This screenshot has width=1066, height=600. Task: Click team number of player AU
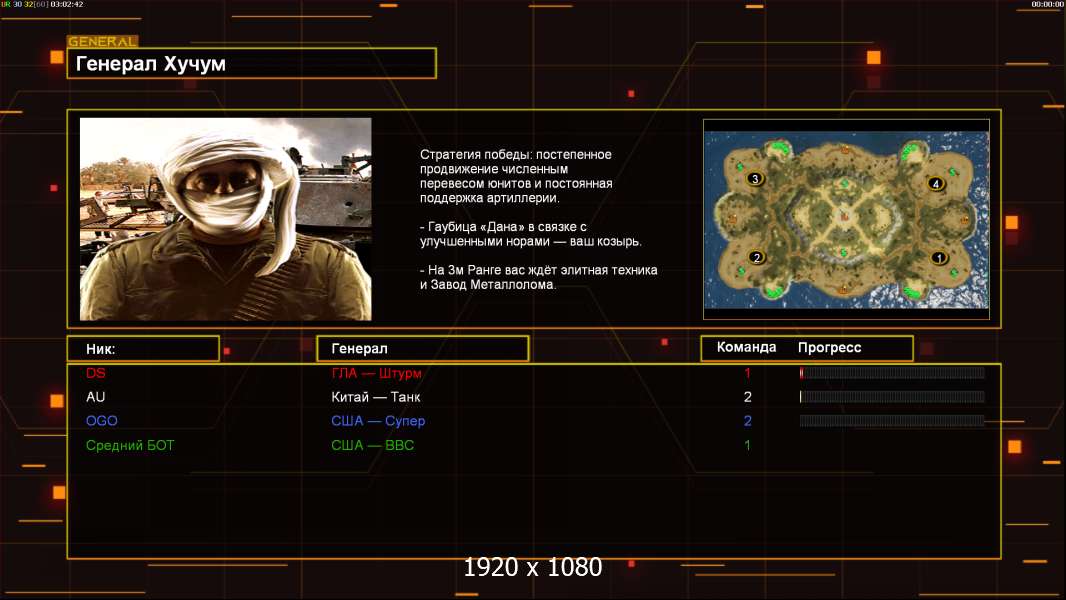[x=747, y=397]
